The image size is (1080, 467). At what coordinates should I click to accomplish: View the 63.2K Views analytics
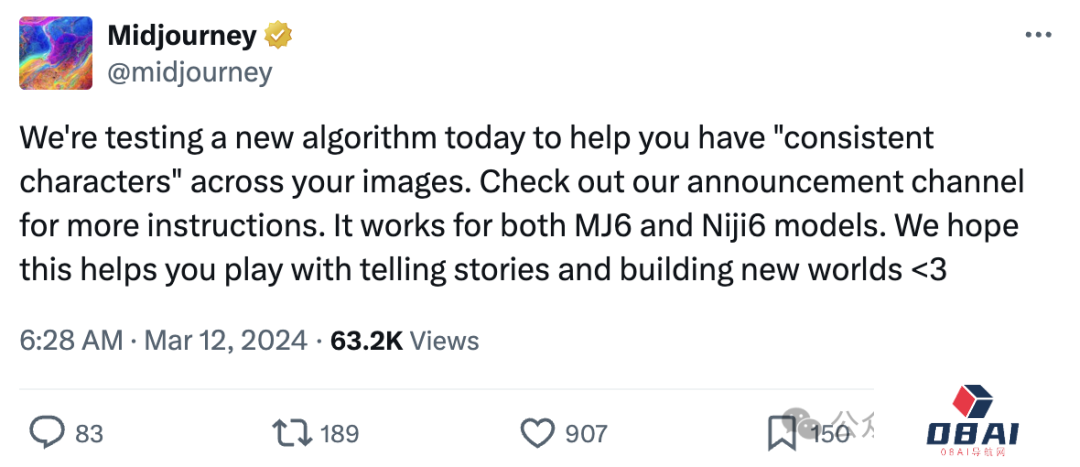pos(404,340)
